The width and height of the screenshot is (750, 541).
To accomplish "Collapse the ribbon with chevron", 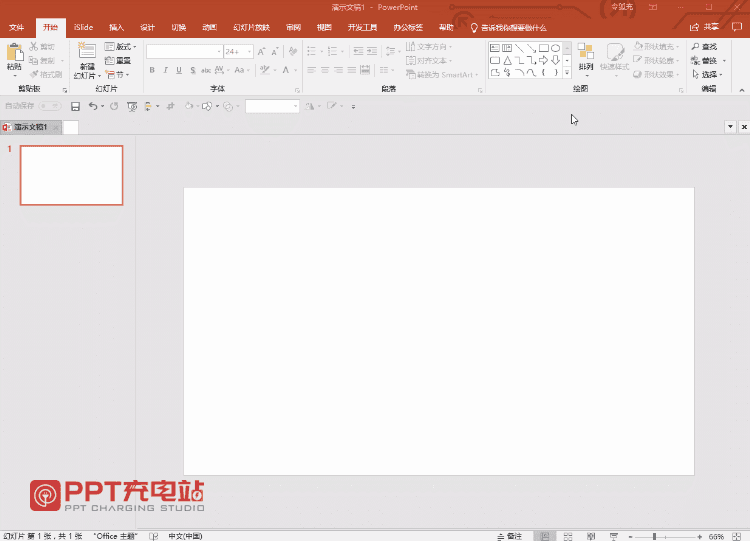I will click(x=742, y=90).
